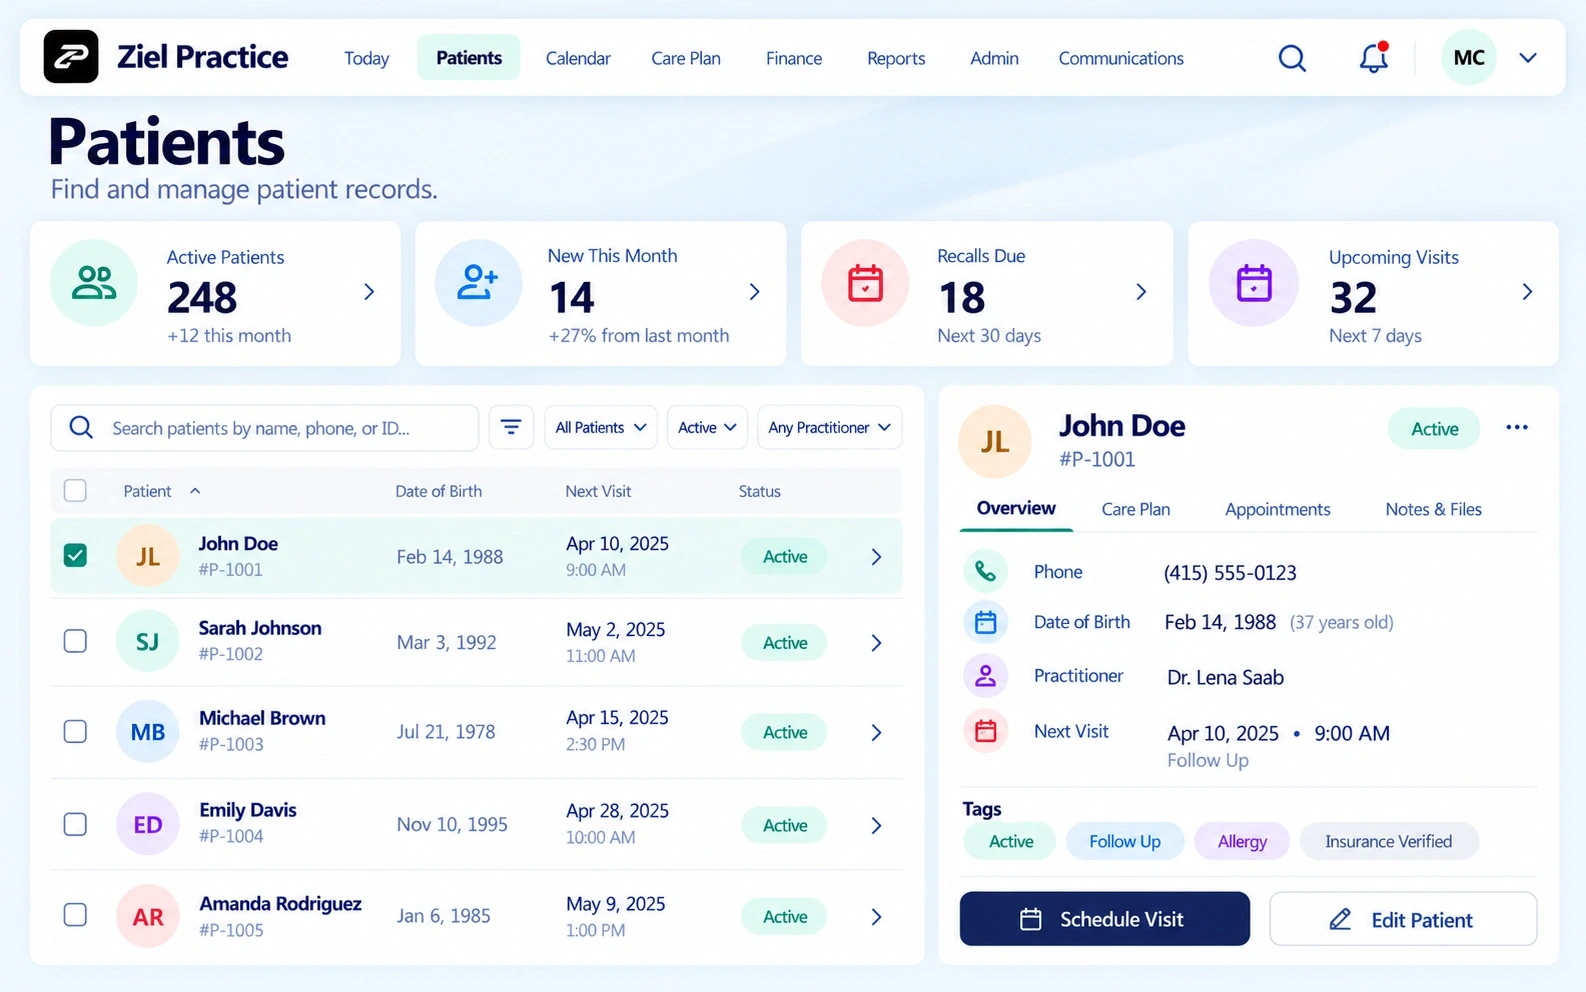Viewport: 1586px width, 992px height.
Task: Click the Next Visit calendar icon in Overview
Action: (985, 731)
